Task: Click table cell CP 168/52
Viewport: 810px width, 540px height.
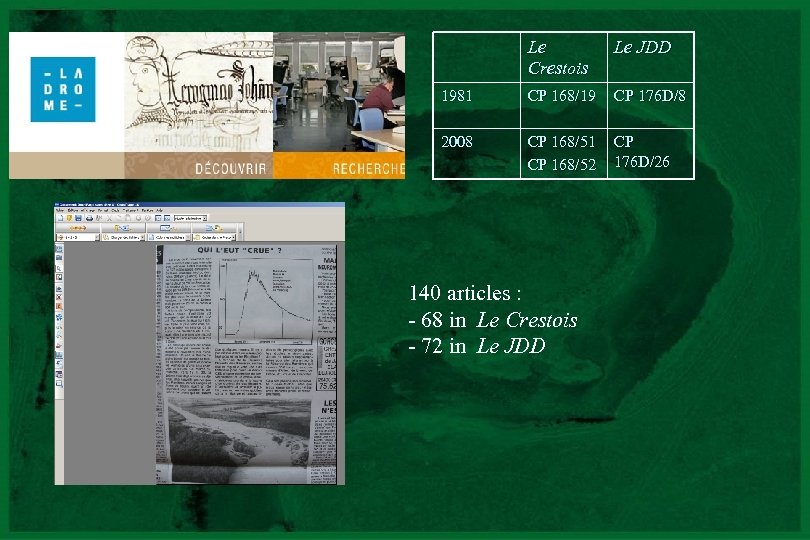Action: coord(562,164)
